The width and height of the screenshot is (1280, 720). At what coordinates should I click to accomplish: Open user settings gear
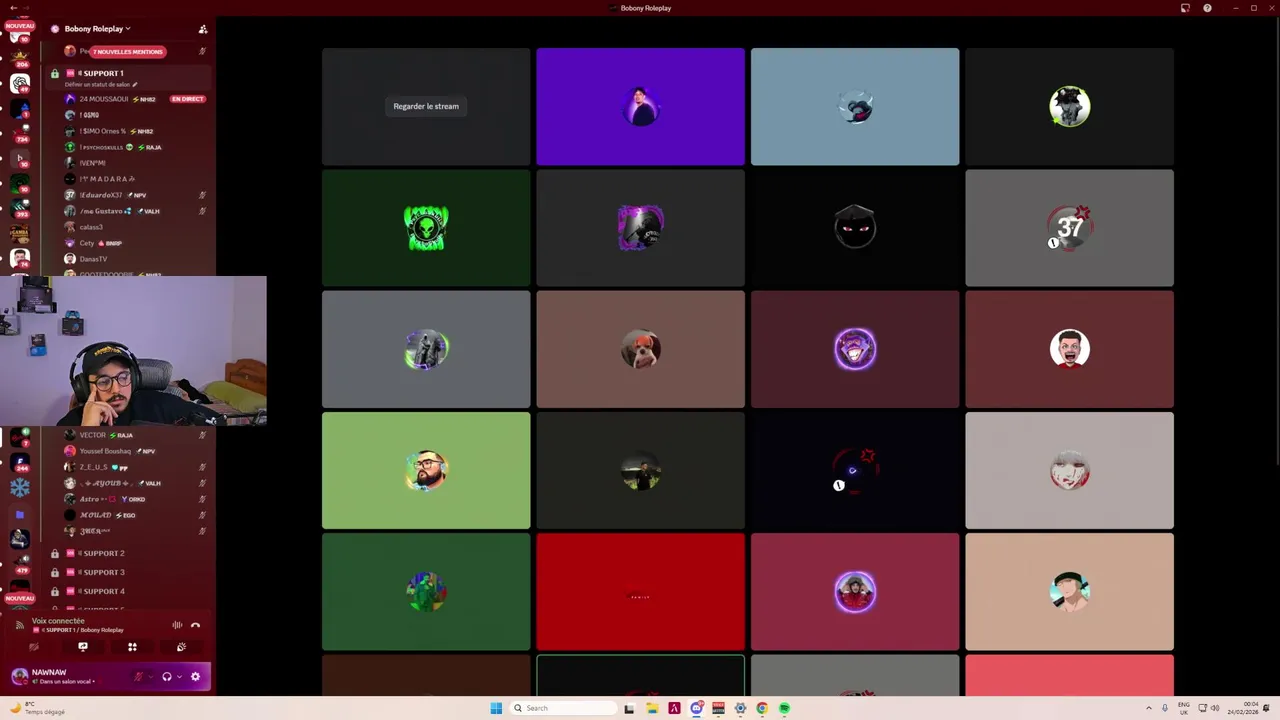(x=195, y=677)
